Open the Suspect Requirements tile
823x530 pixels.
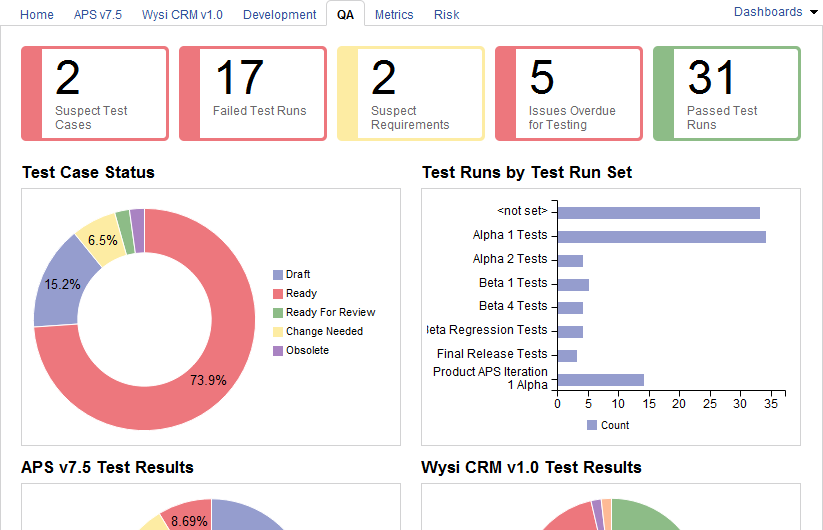point(411,93)
